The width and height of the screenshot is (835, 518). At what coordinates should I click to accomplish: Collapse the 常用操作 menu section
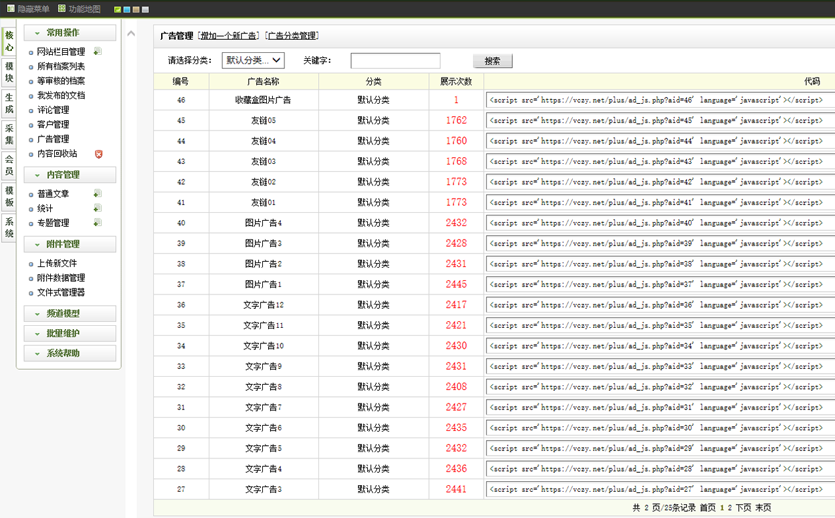click(70, 33)
